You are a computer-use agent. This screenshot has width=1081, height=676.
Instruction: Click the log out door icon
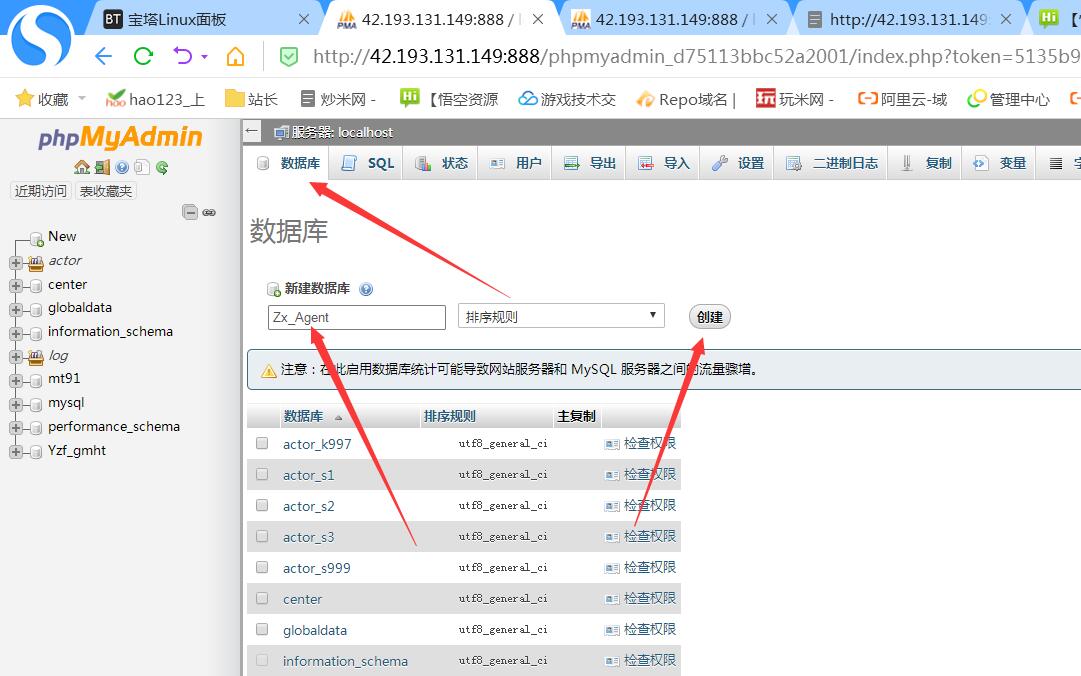pyautogui.click(x=102, y=167)
